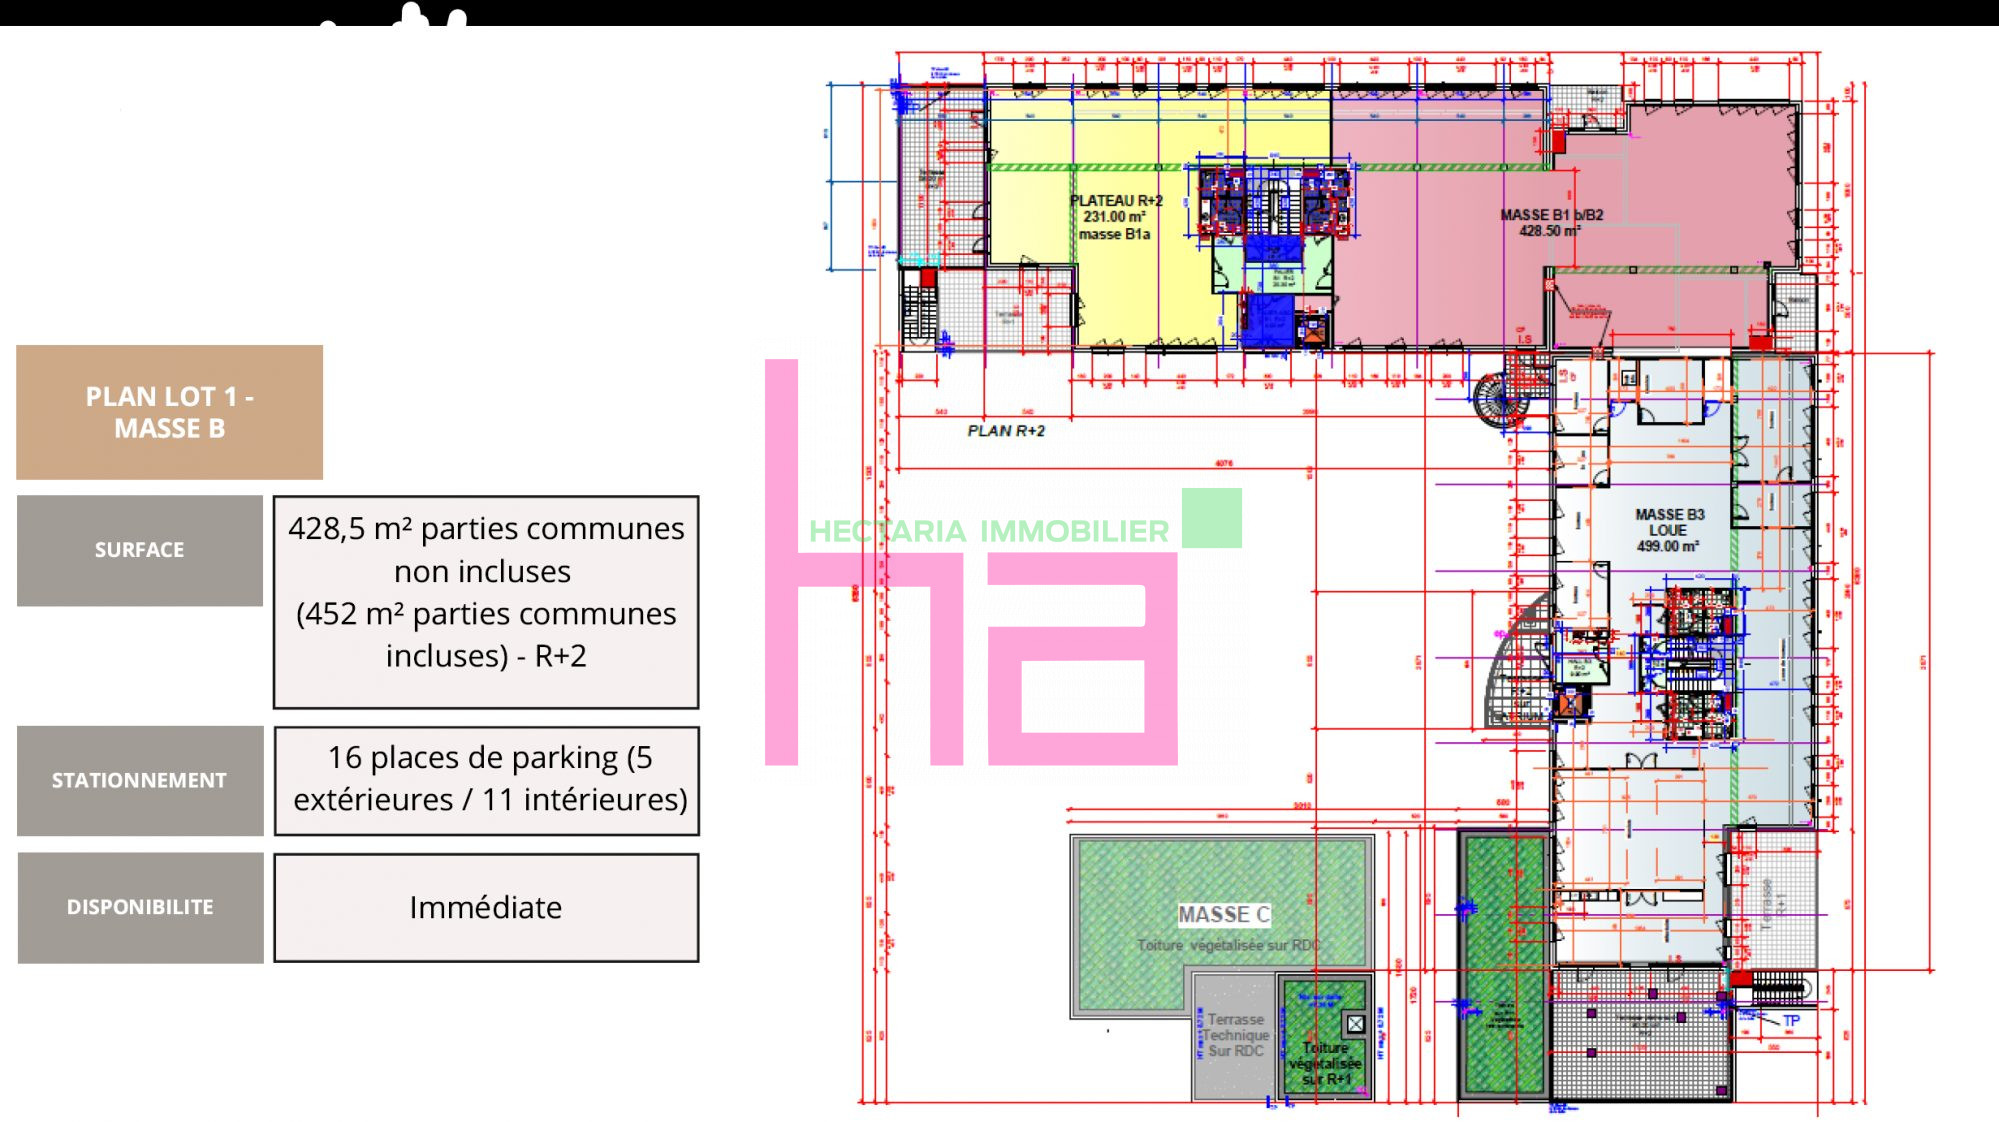Select the STATIONNEMENT label box
Viewport: 1999px width, 1122px height.
(140, 780)
